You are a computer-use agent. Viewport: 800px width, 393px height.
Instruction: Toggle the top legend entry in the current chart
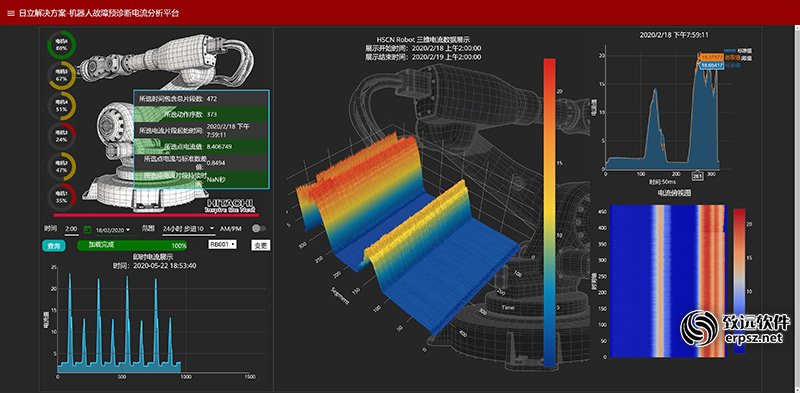pyautogui.click(x=737, y=51)
